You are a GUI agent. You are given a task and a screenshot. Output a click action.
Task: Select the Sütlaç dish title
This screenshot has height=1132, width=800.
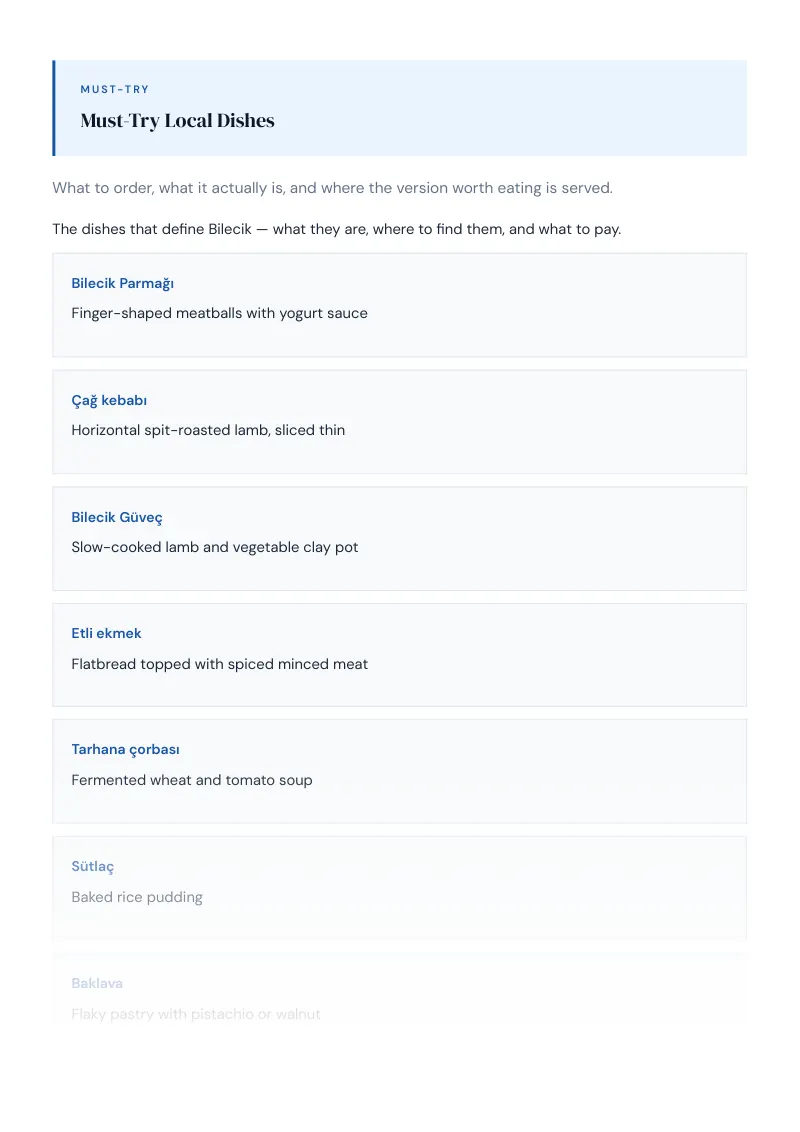[92, 866]
